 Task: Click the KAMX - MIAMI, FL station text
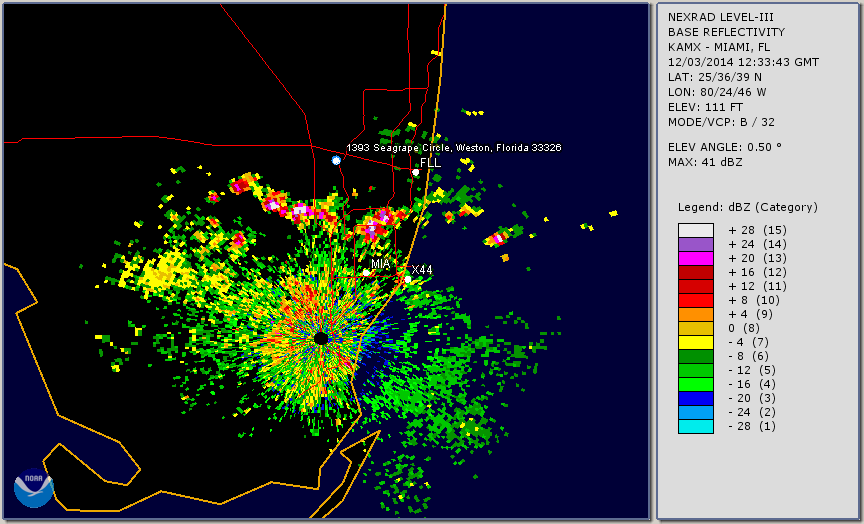719,47
